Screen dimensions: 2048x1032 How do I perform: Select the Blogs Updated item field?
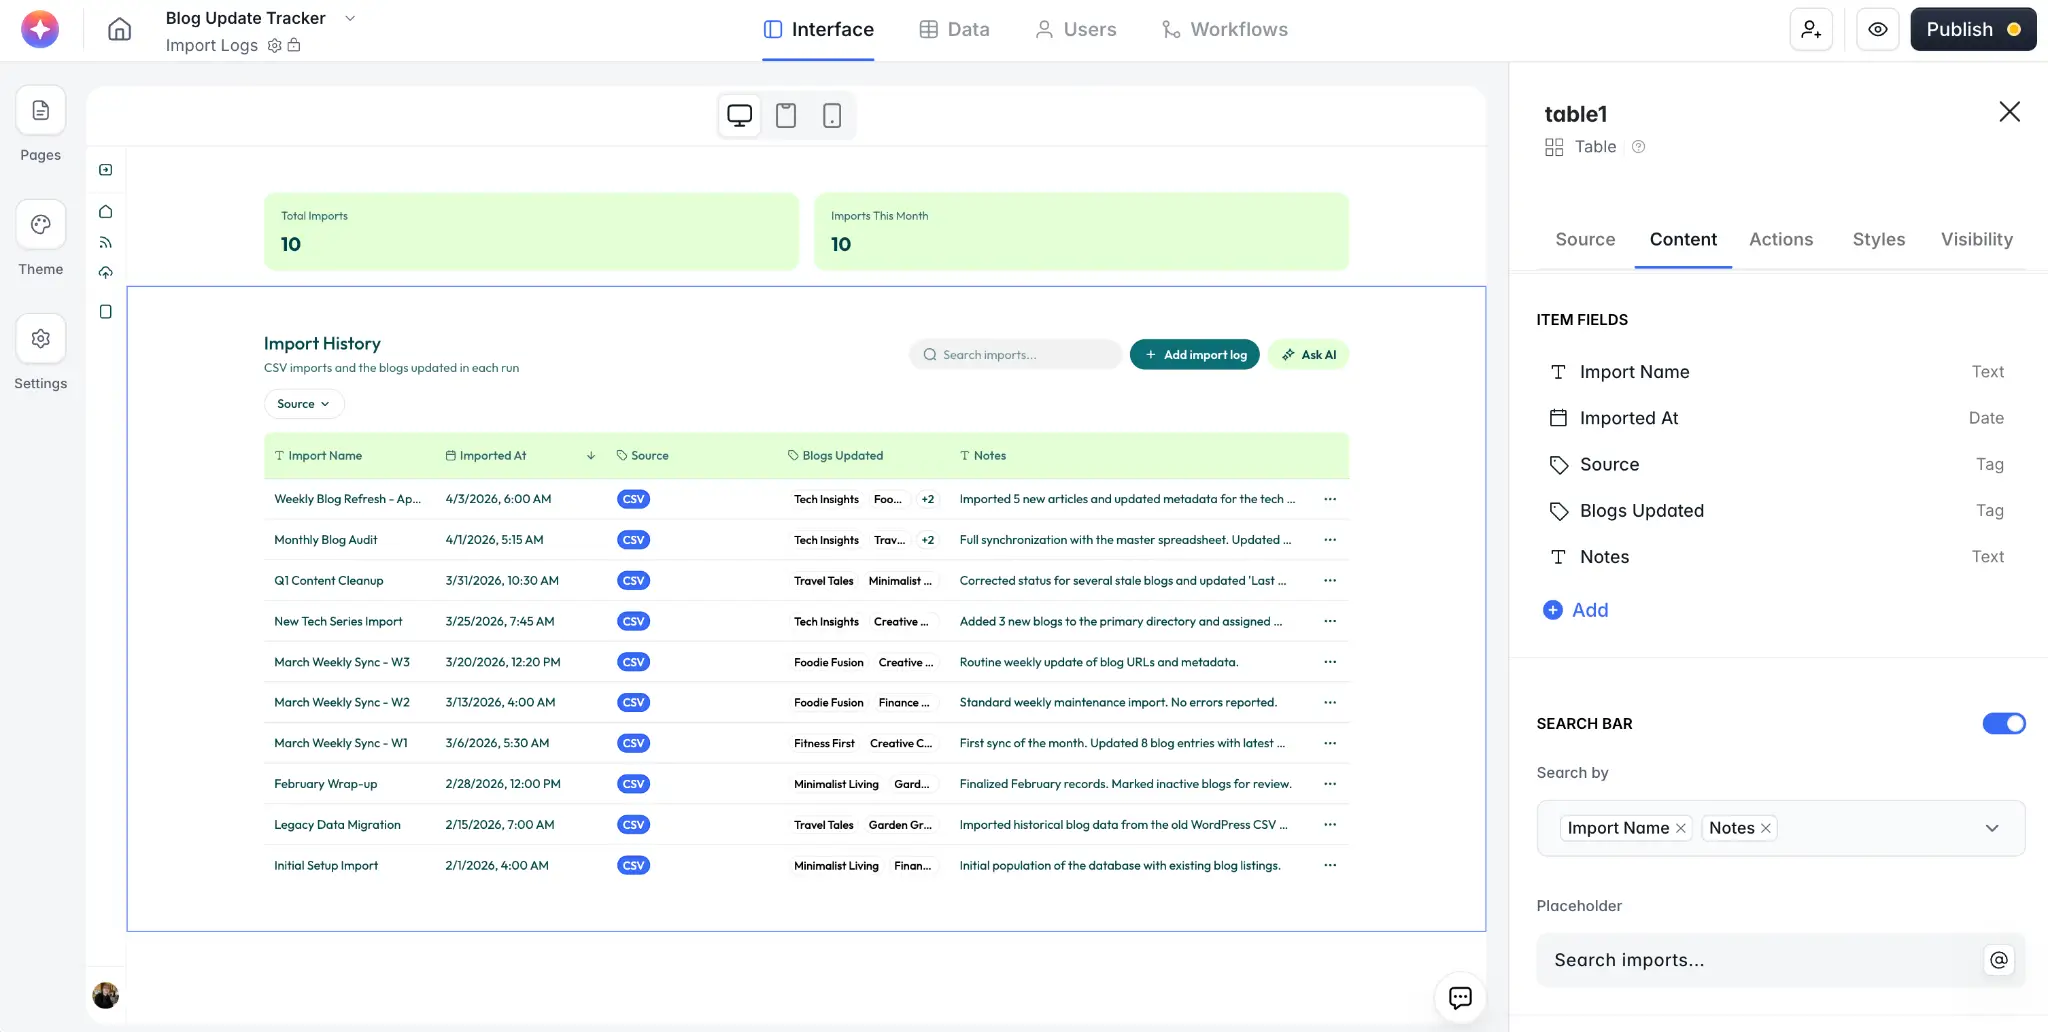tap(1776, 511)
